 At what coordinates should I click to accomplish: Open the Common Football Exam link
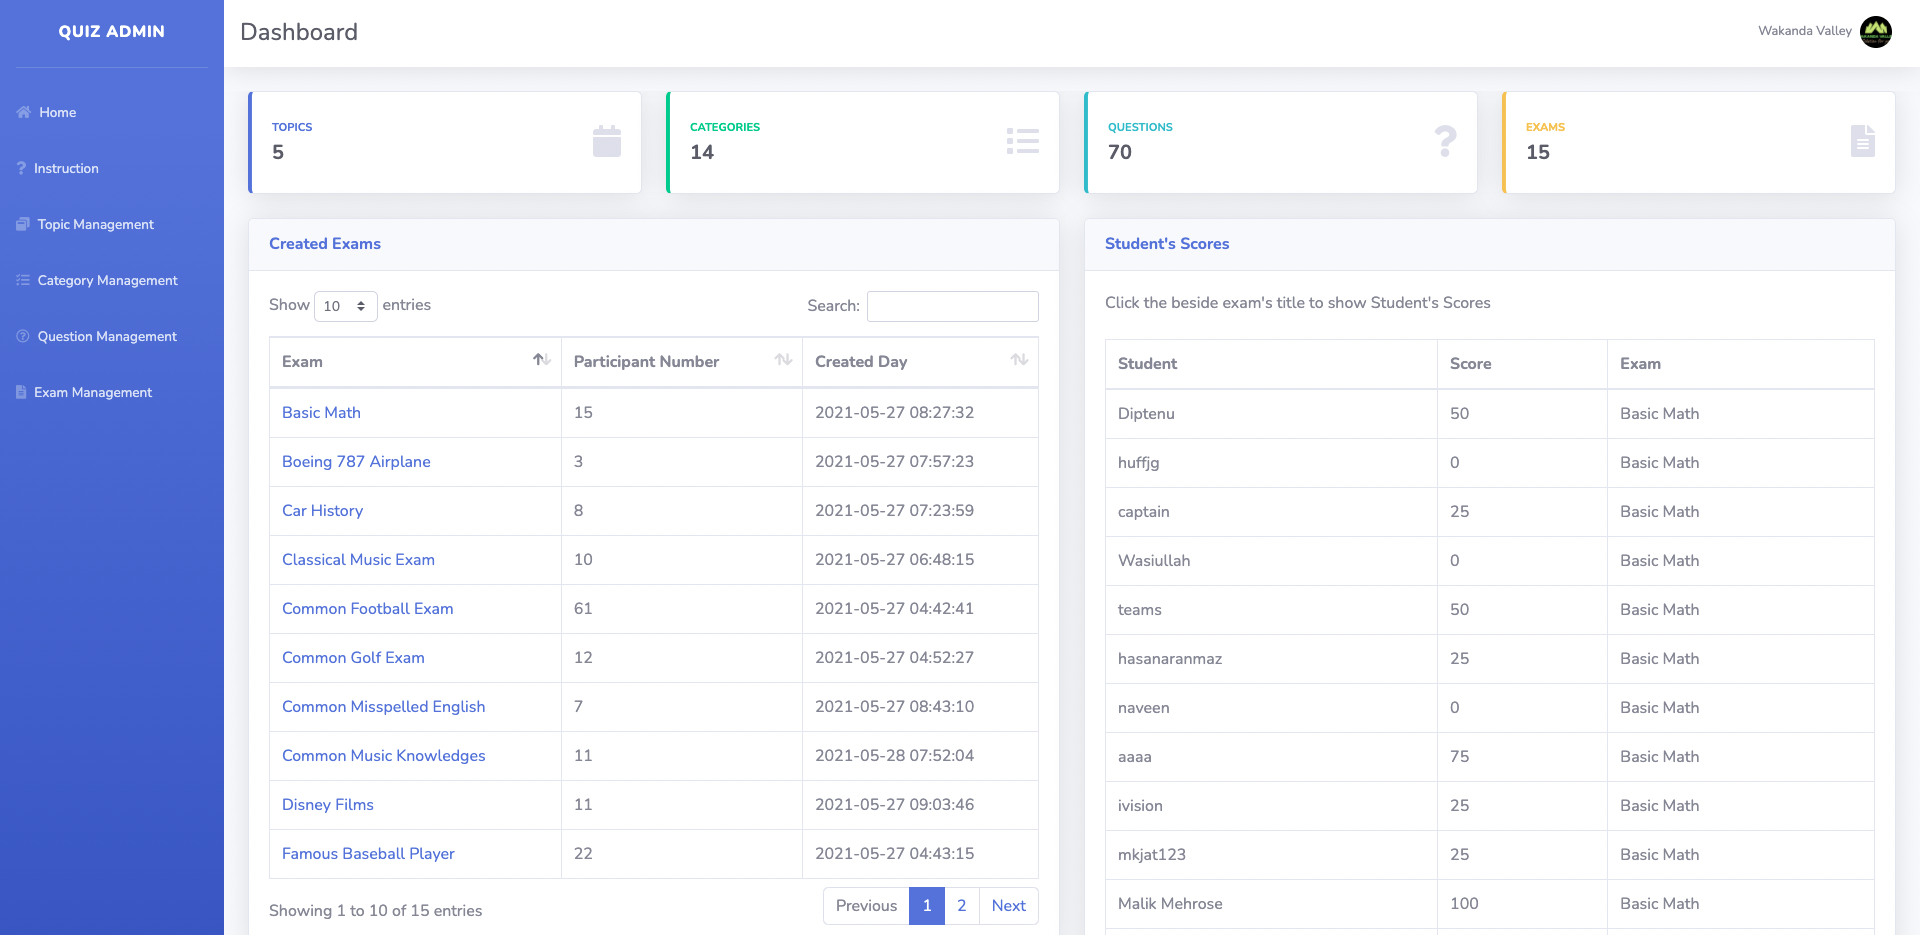[367, 608]
